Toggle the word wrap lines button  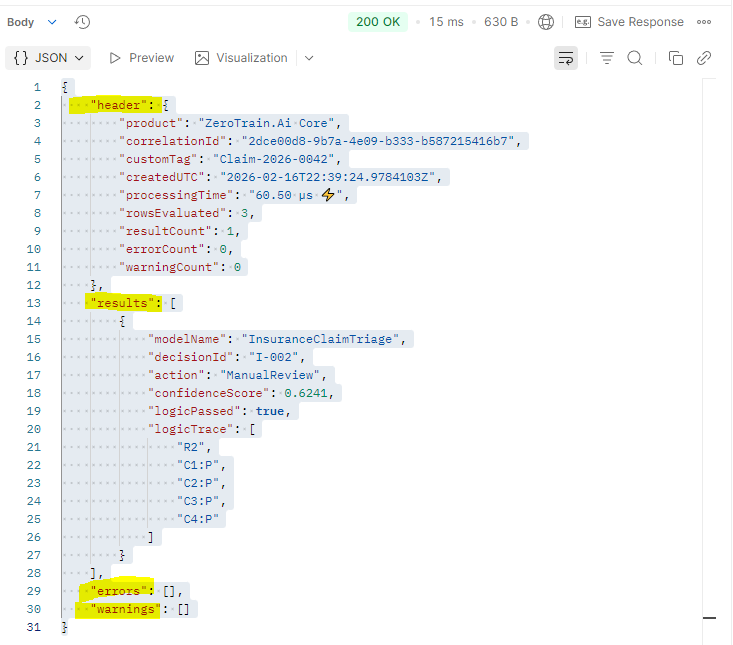click(x=566, y=58)
